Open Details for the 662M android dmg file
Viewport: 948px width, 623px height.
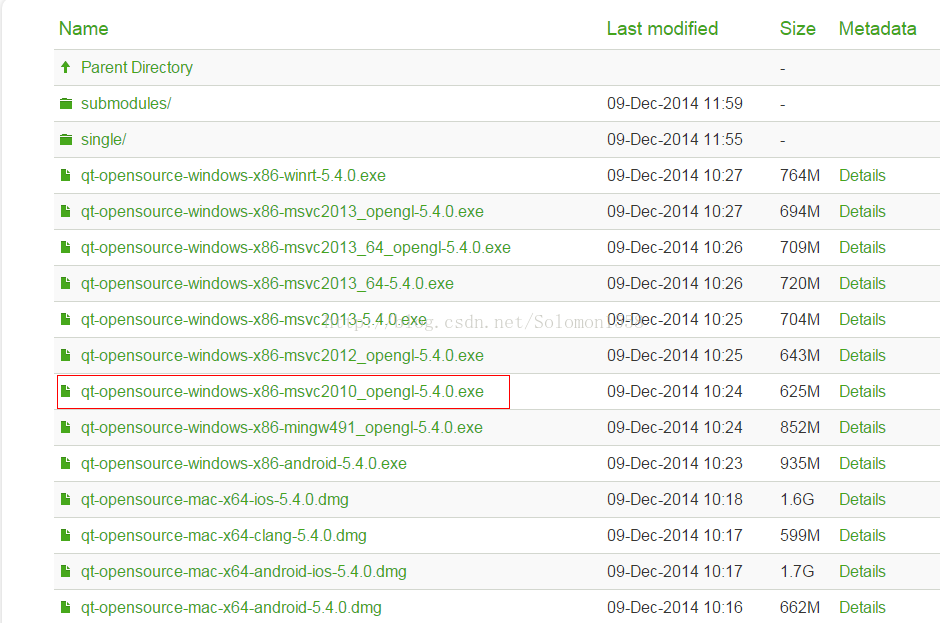862,607
